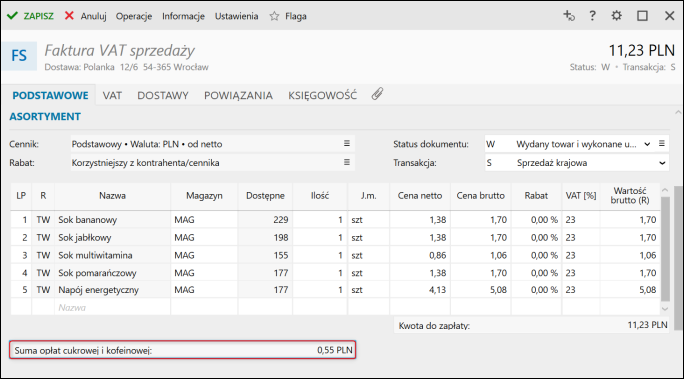Switch to the VAT tab

click(x=112, y=96)
